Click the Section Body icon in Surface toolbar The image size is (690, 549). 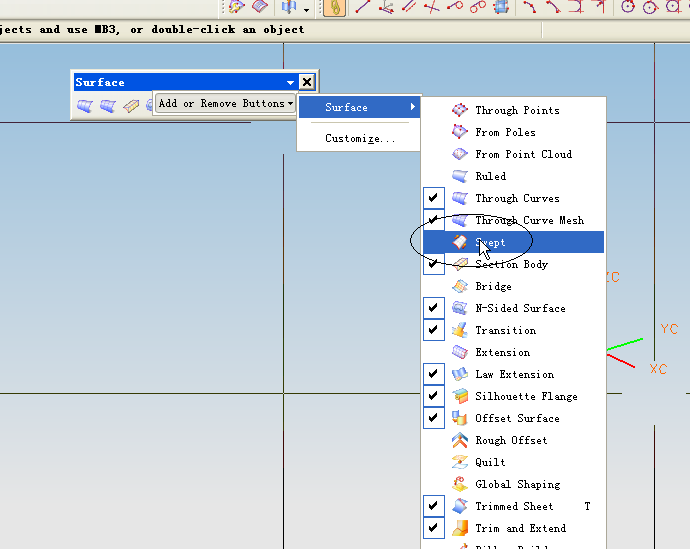click(x=131, y=106)
